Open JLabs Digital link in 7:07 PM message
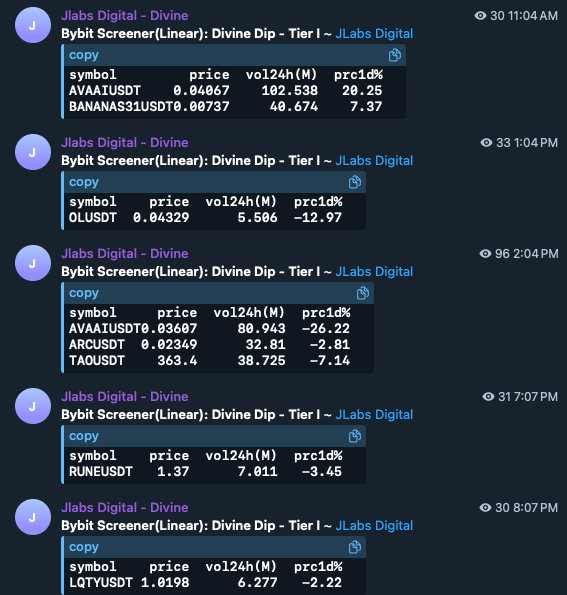Image resolution: width=567 pixels, height=595 pixels. 374,415
